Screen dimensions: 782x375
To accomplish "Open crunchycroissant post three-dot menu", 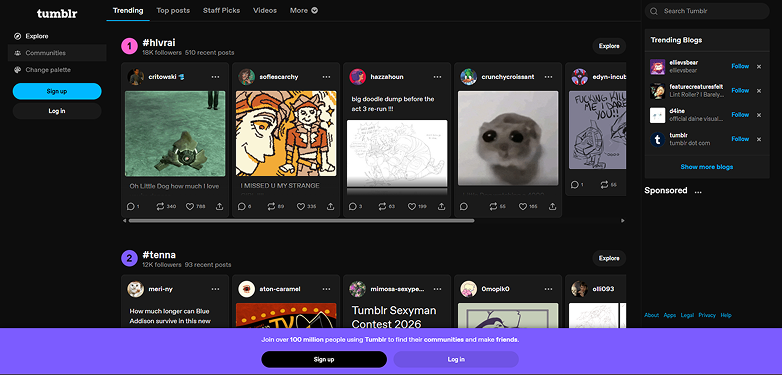I will pos(548,77).
